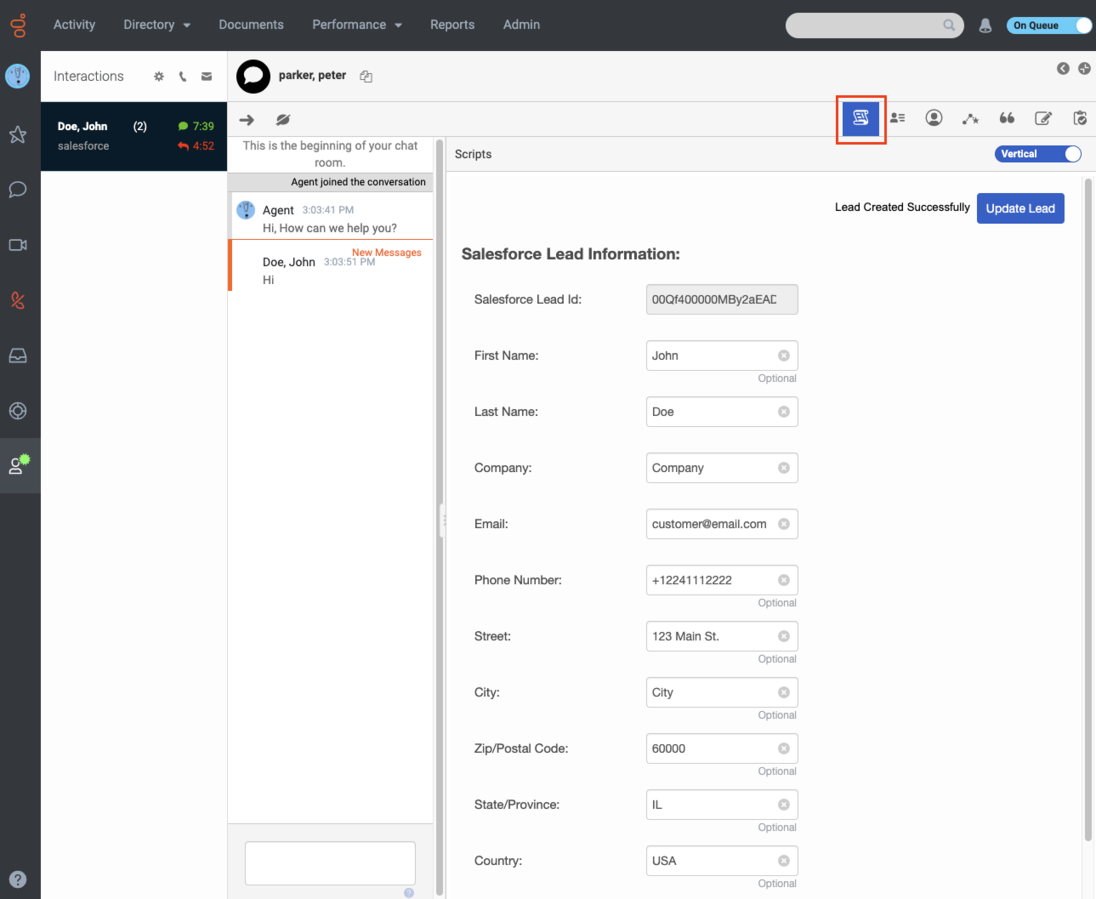This screenshot has width=1096, height=899.
Task: Open notifications bell icon
Action: click(985, 26)
